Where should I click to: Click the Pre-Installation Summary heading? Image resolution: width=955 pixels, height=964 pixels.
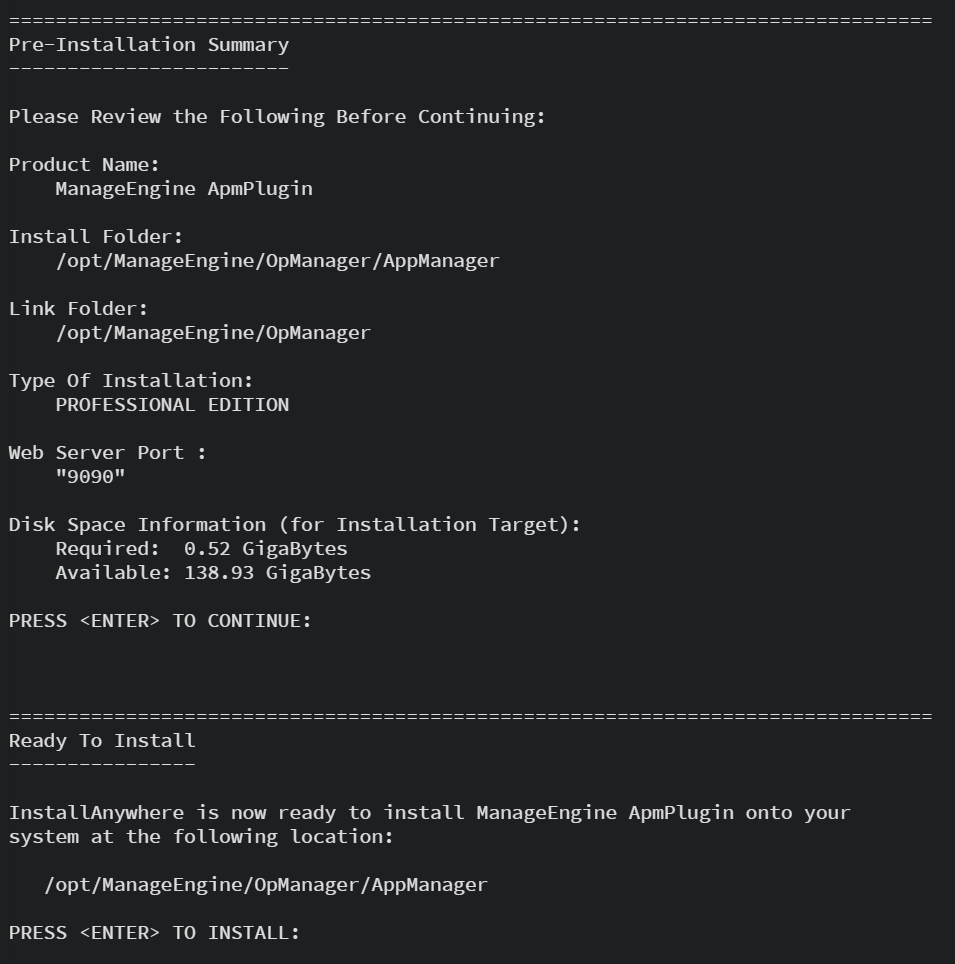(x=149, y=44)
